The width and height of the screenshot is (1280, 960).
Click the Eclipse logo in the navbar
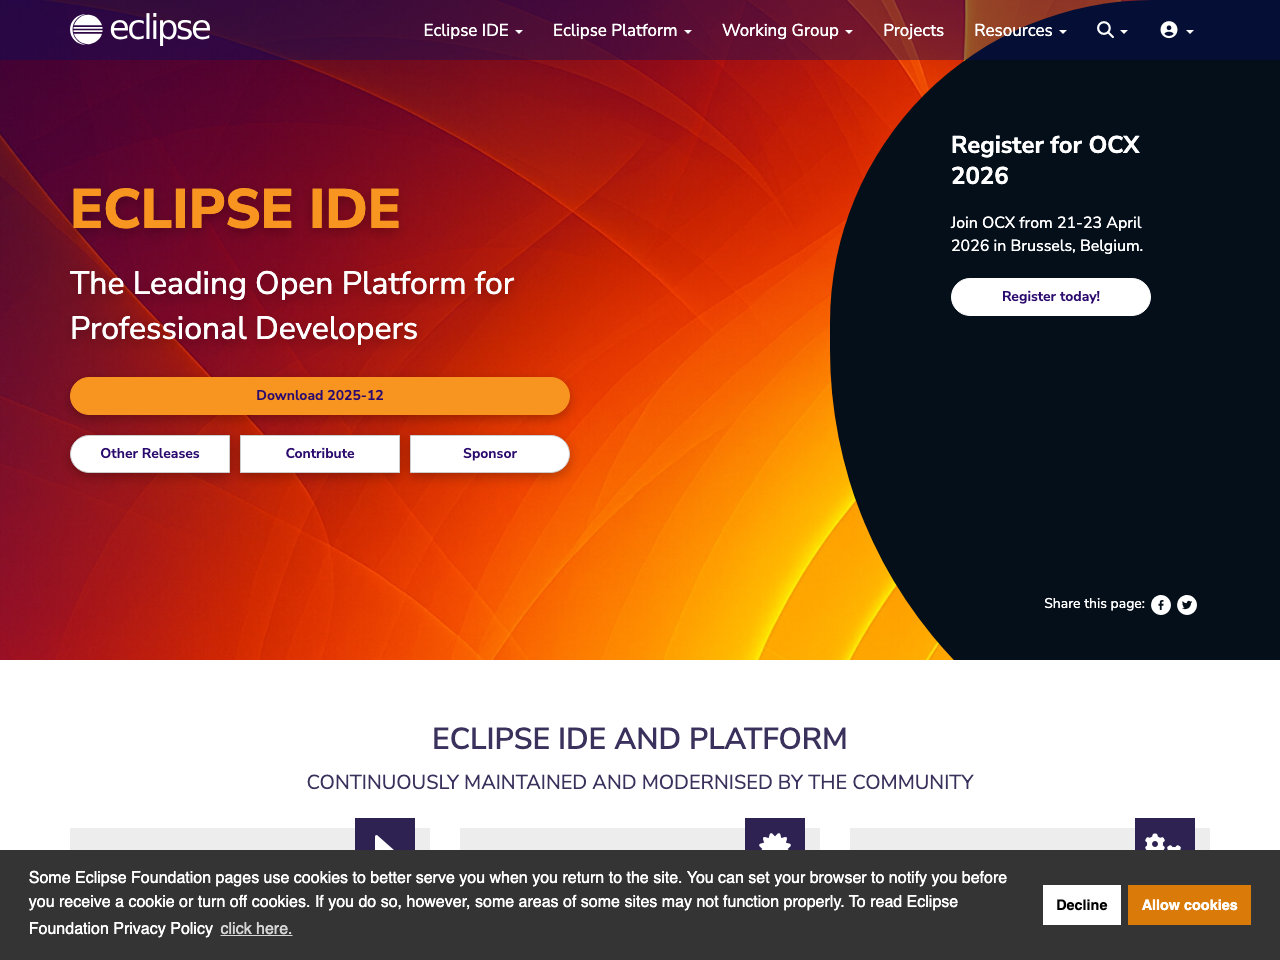(x=139, y=29)
